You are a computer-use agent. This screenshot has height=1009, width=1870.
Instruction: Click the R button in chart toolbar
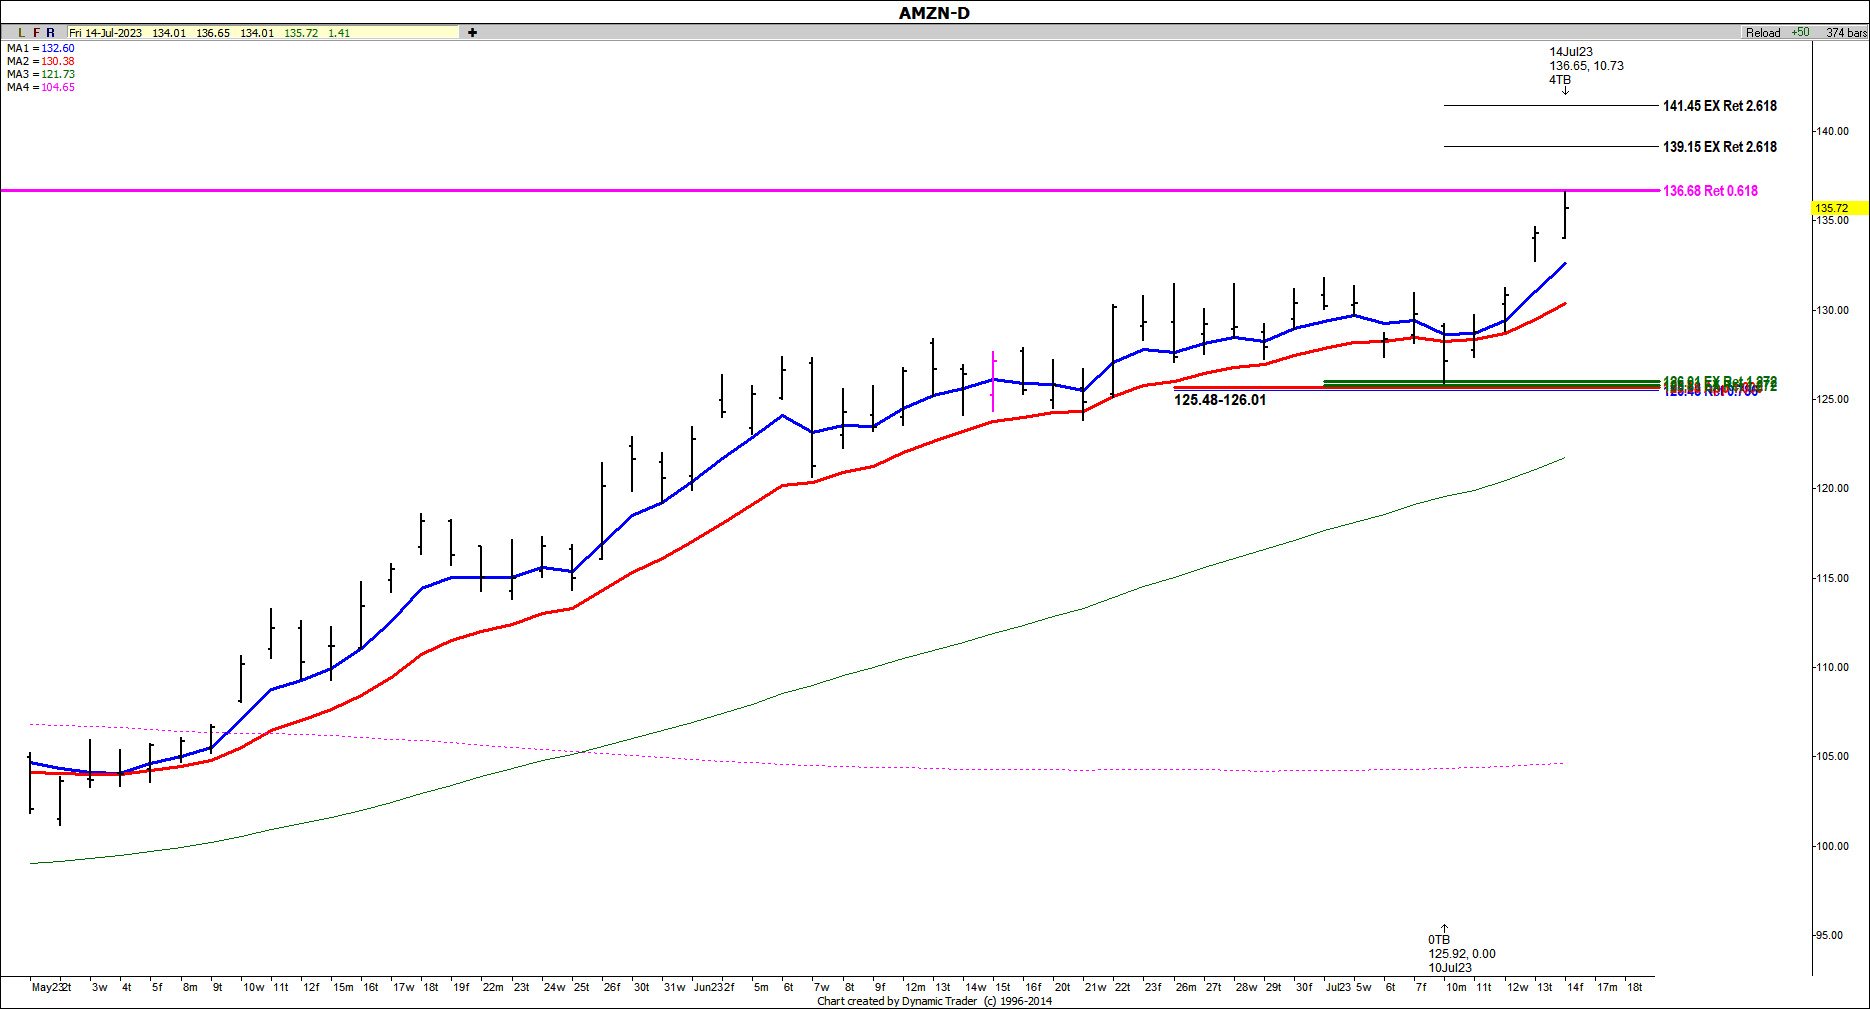coord(51,33)
